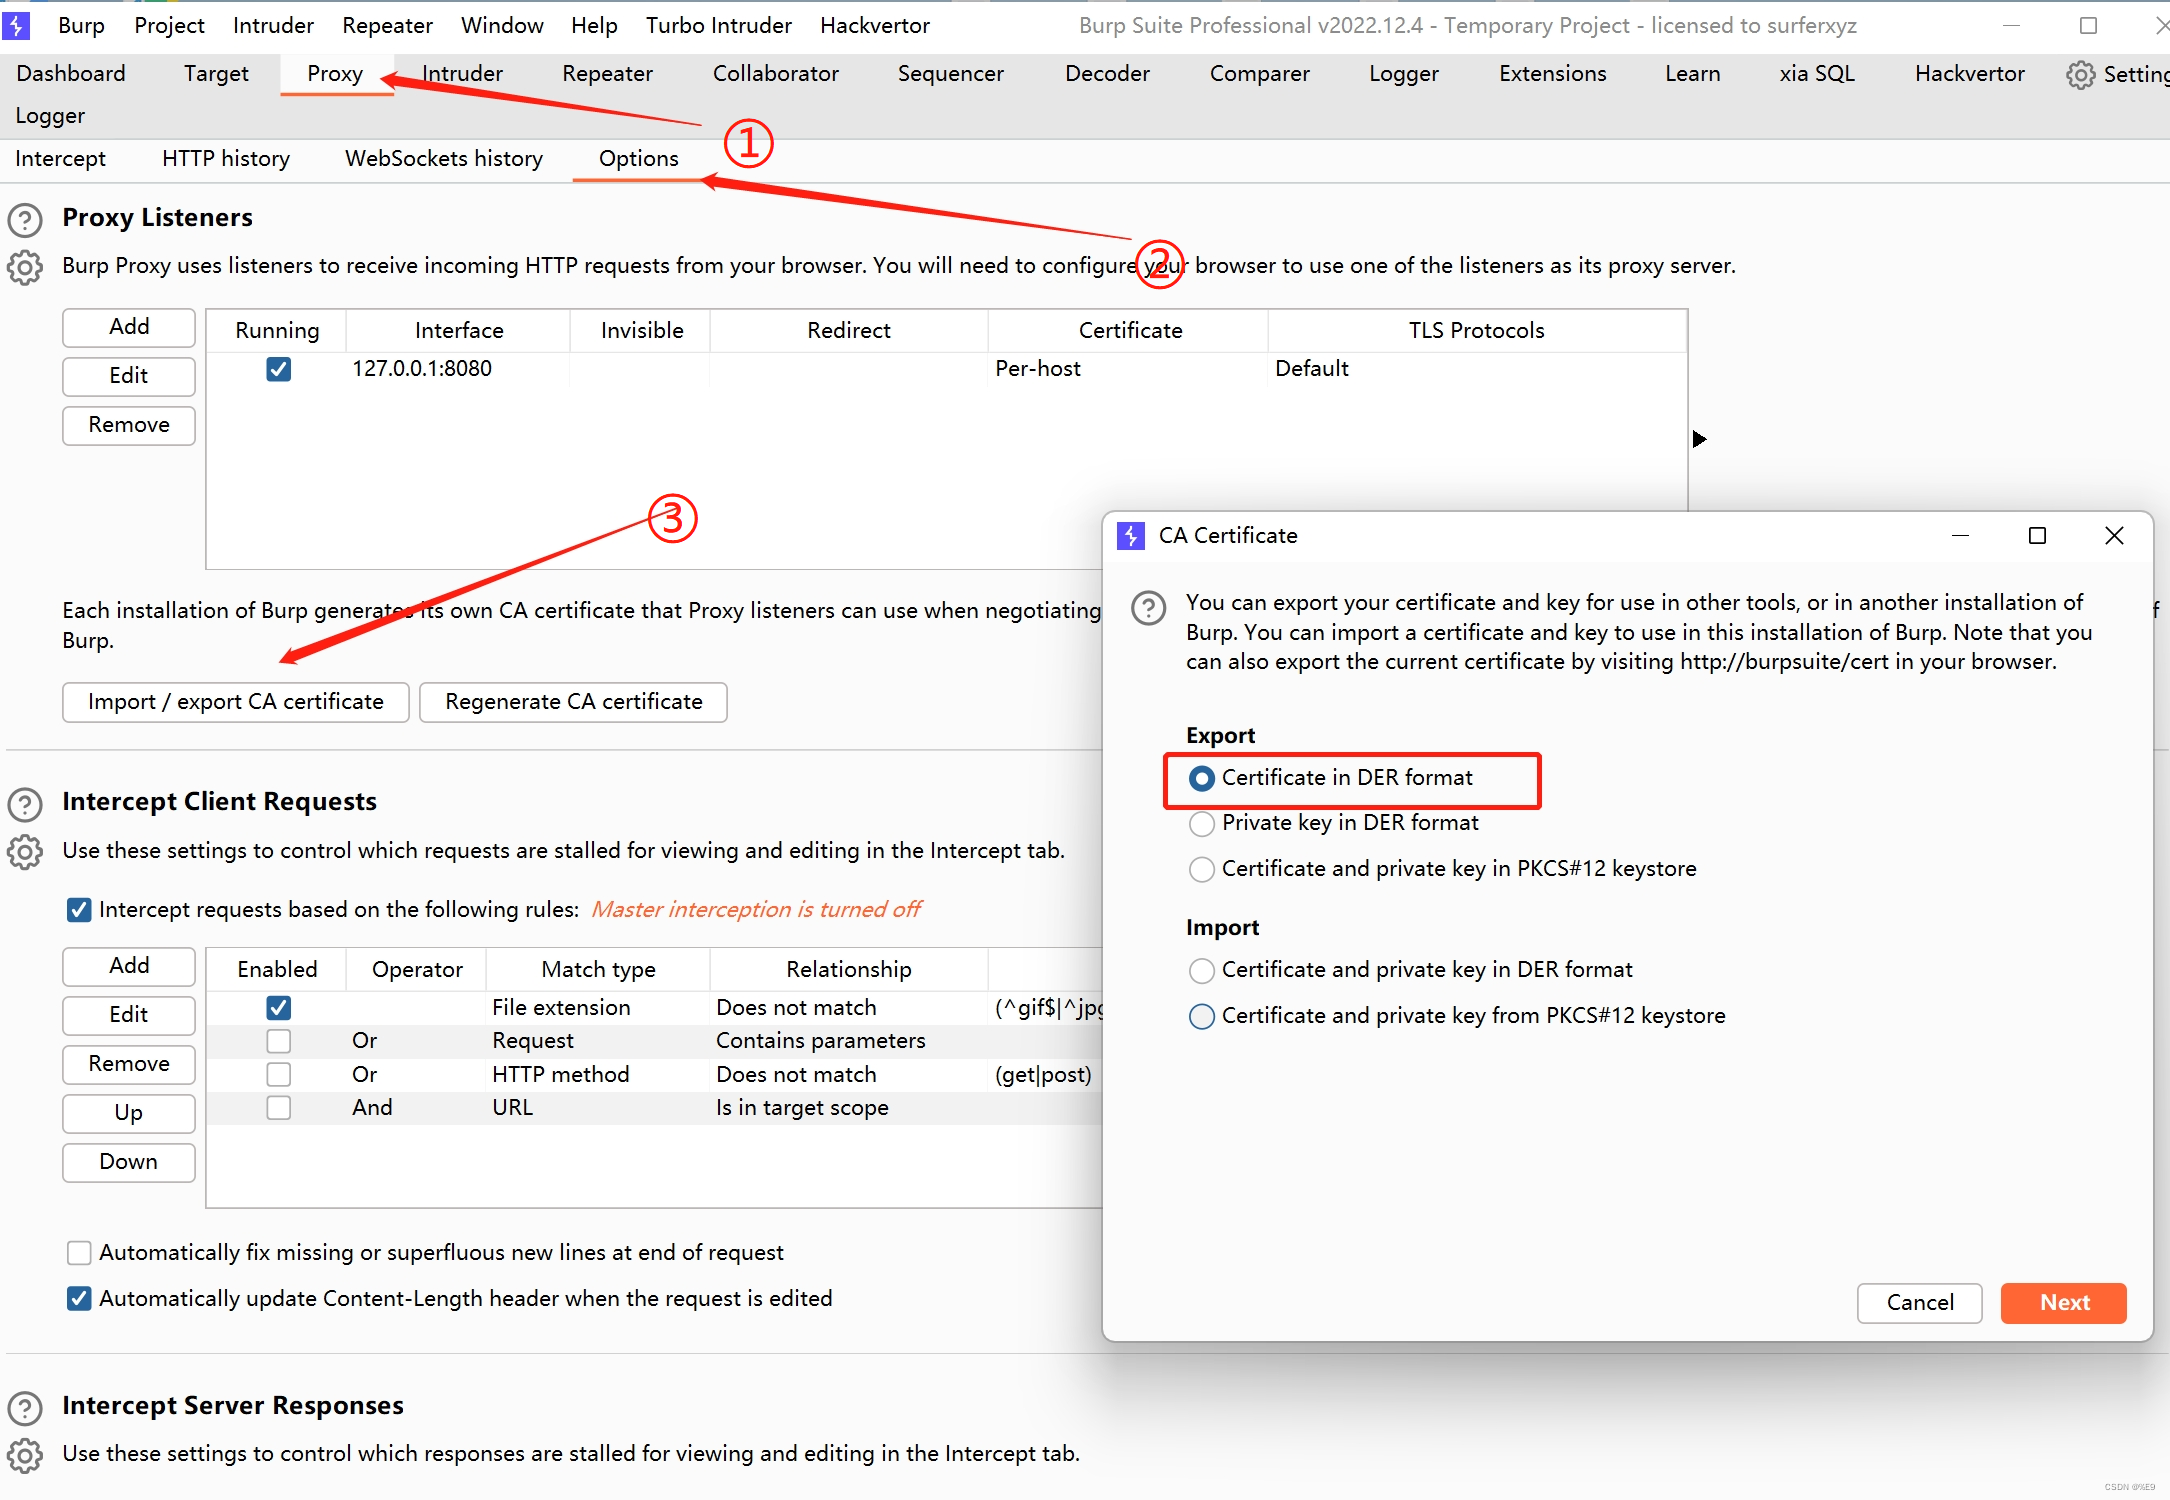Click Import / export CA certificate
The width and height of the screenshot is (2170, 1500).
pyautogui.click(x=236, y=702)
